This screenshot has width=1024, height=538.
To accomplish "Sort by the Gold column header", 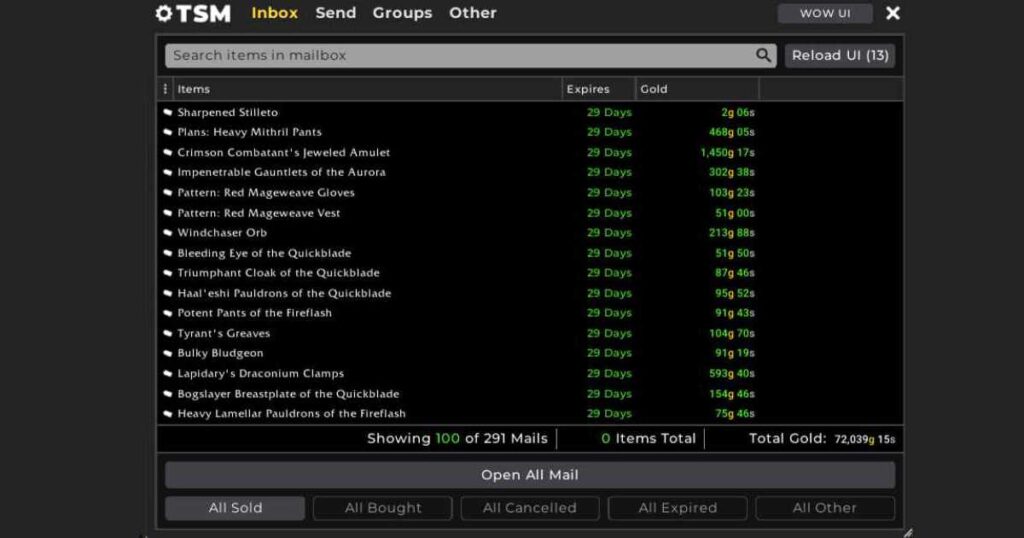I will click(654, 89).
